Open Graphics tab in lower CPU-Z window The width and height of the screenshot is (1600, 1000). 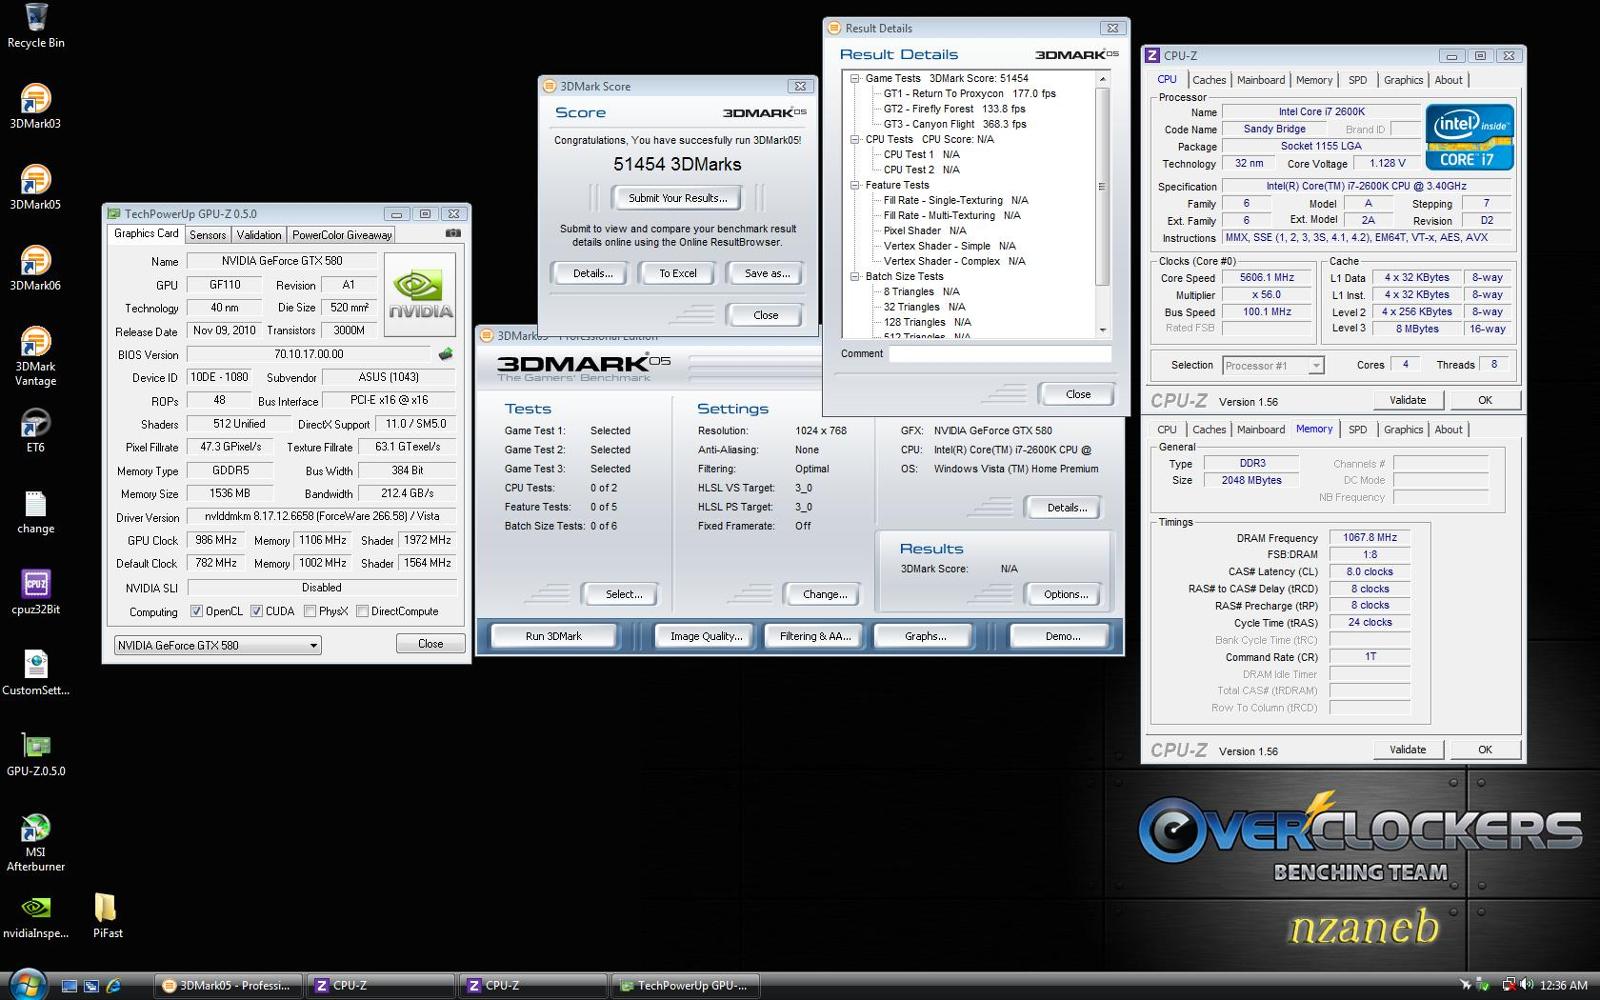1403,430
